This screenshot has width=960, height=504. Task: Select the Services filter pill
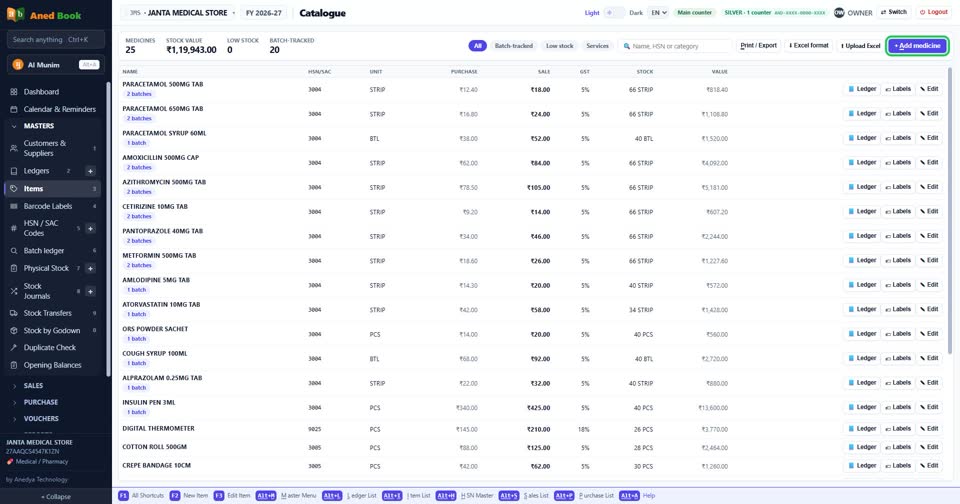point(598,46)
